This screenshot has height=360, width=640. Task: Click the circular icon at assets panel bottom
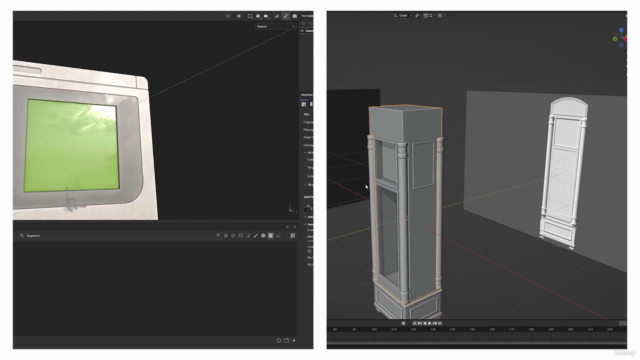pyautogui.click(x=279, y=340)
